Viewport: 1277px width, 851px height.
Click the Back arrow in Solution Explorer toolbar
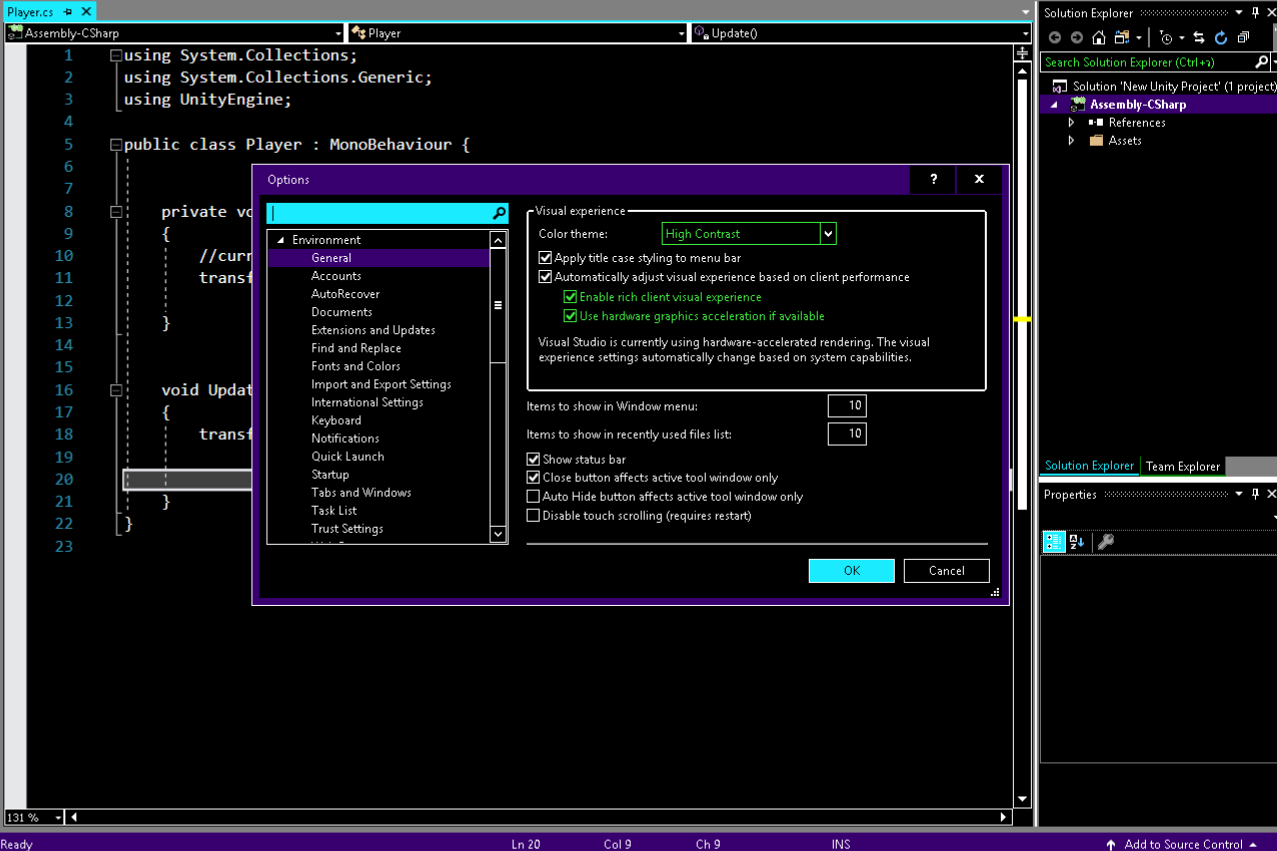tap(1054, 38)
